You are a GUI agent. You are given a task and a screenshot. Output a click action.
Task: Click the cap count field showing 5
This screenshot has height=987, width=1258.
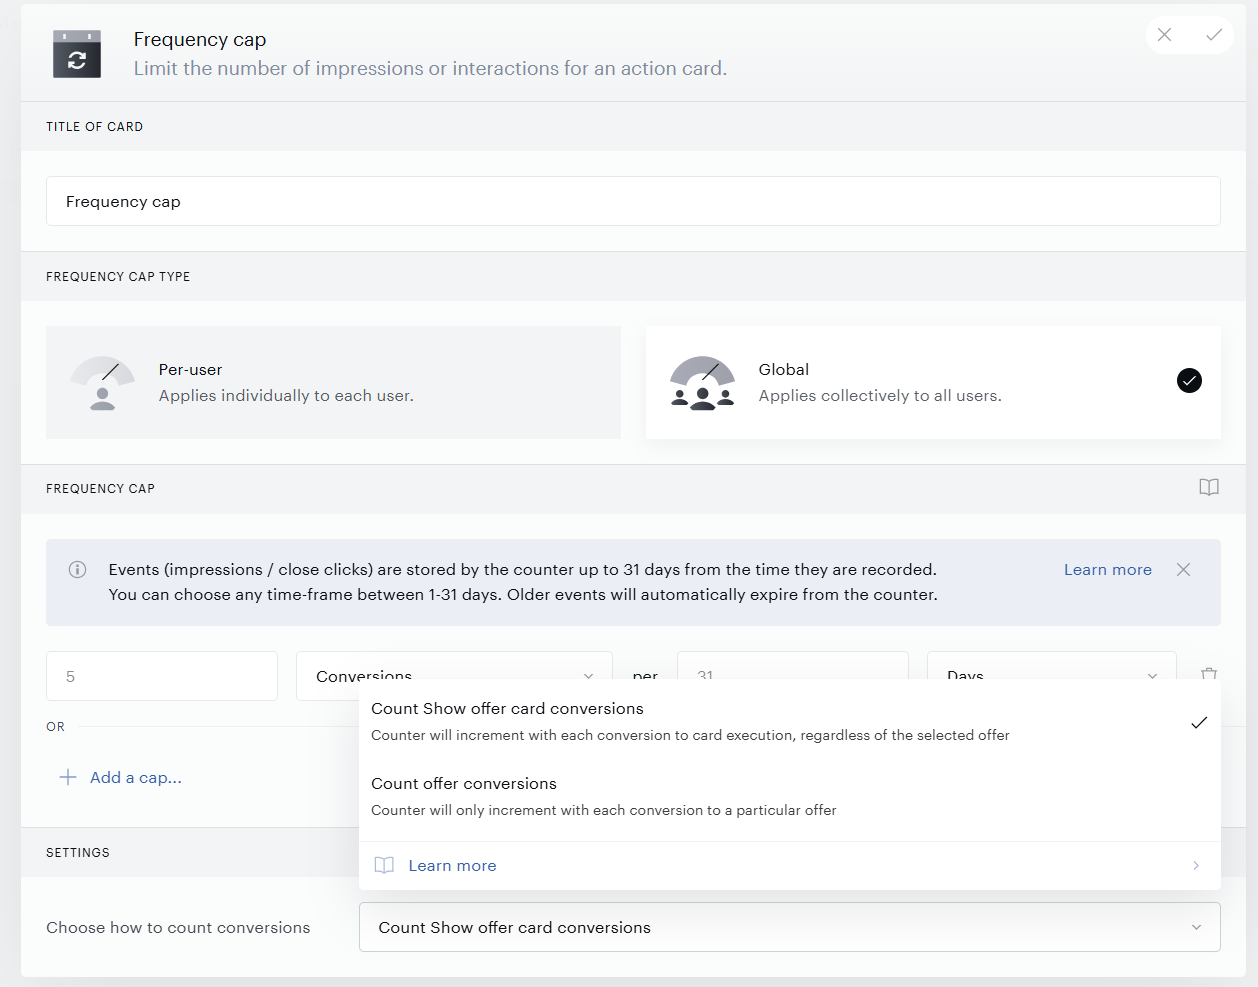pyautogui.click(x=162, y=676)
